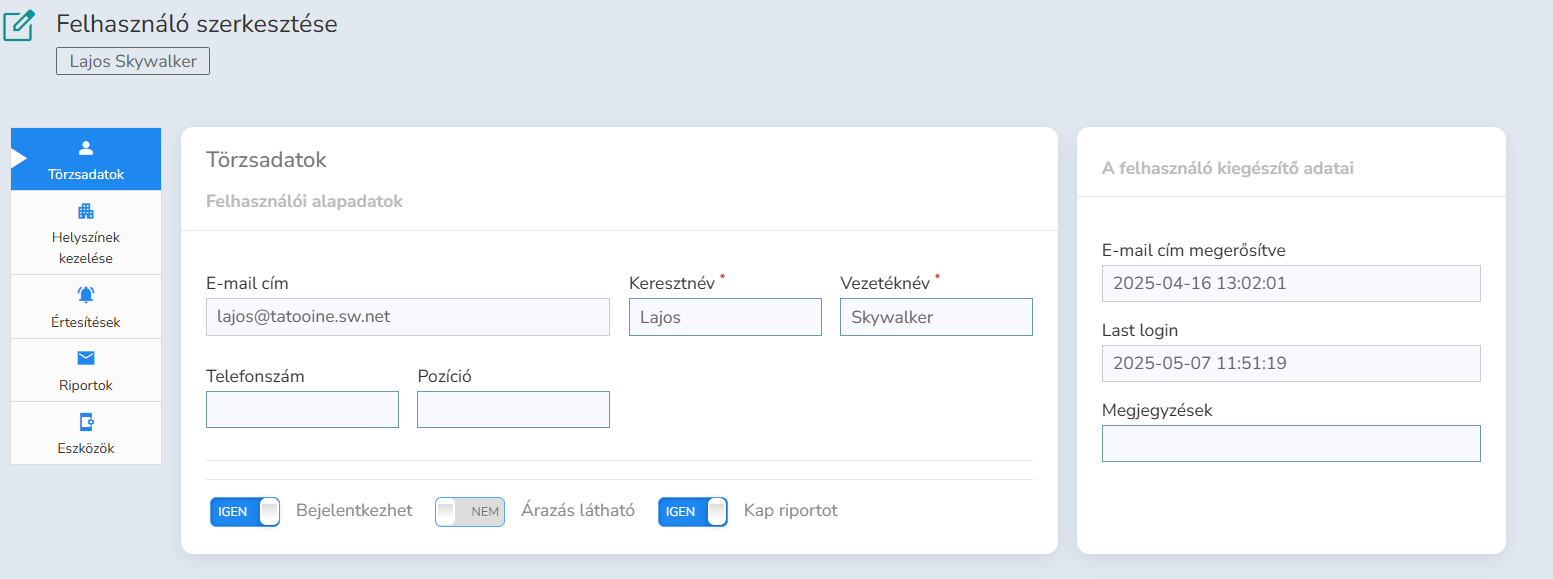Click the building icon for Helyszínek kezelése
This screenshot has width=1553, height=579.
[86, 211]
